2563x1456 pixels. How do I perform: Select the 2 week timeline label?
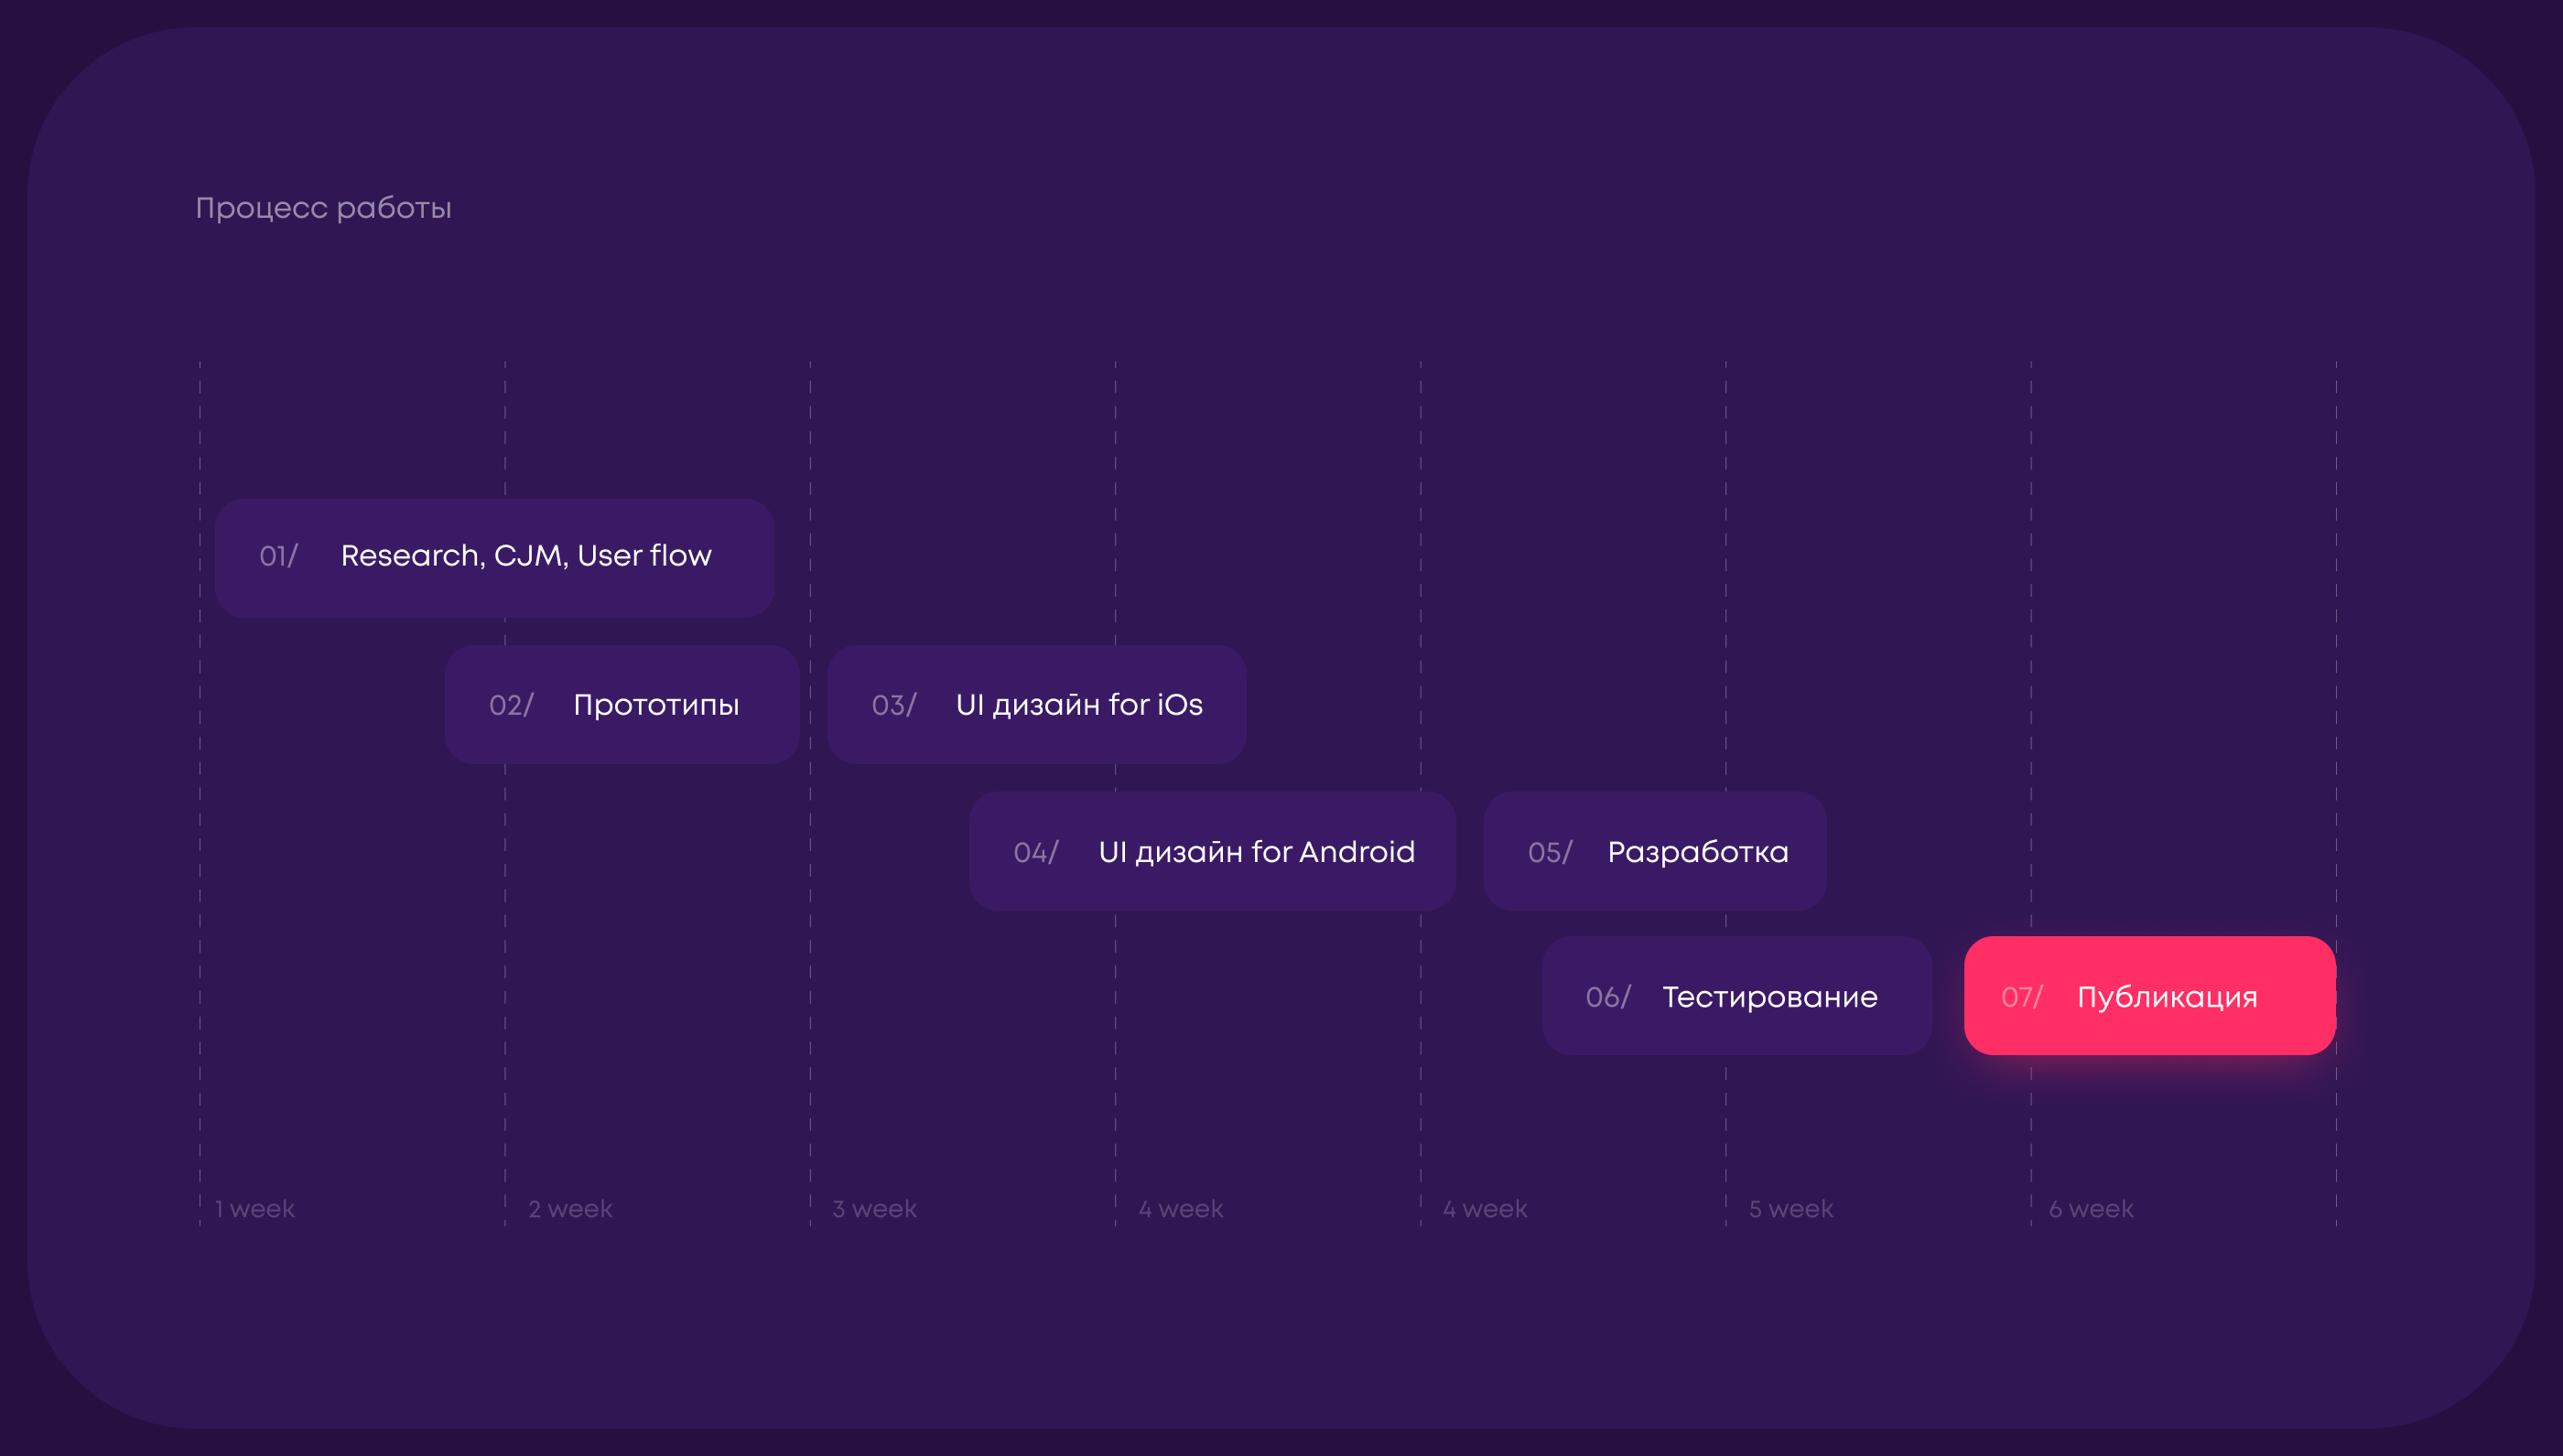[x=570, y=1209]
